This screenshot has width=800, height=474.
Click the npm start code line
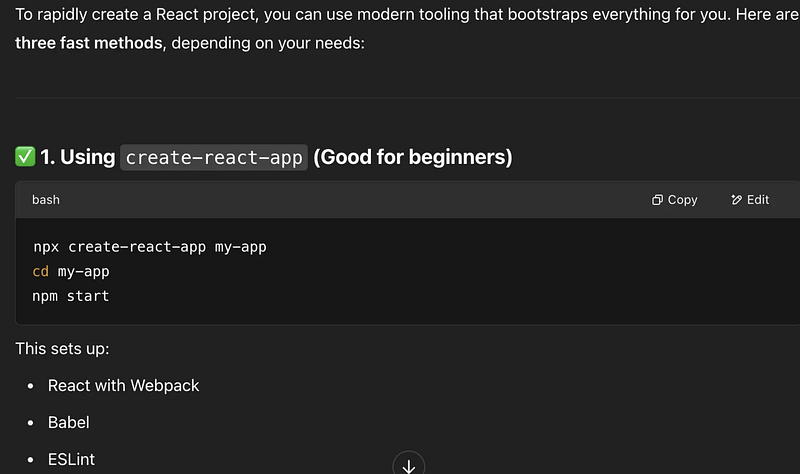(70, 296)
